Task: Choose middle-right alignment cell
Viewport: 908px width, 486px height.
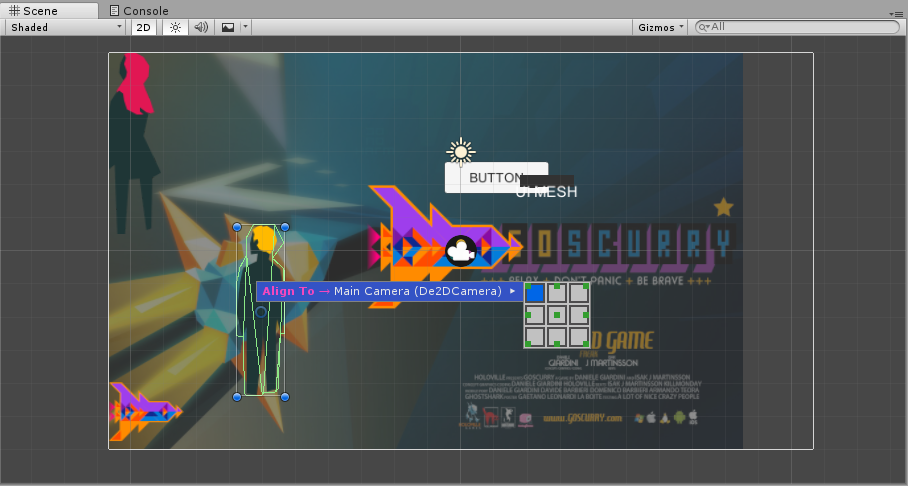Action: point(579,315)
